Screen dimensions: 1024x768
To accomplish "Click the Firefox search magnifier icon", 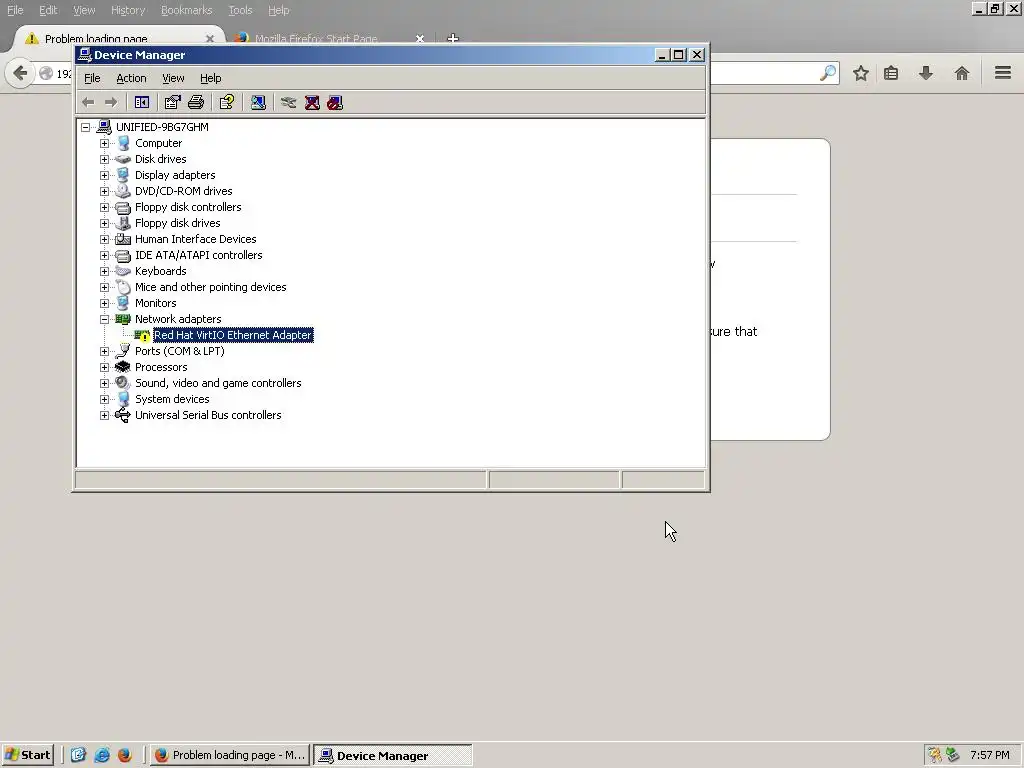I will click(828, 73).
